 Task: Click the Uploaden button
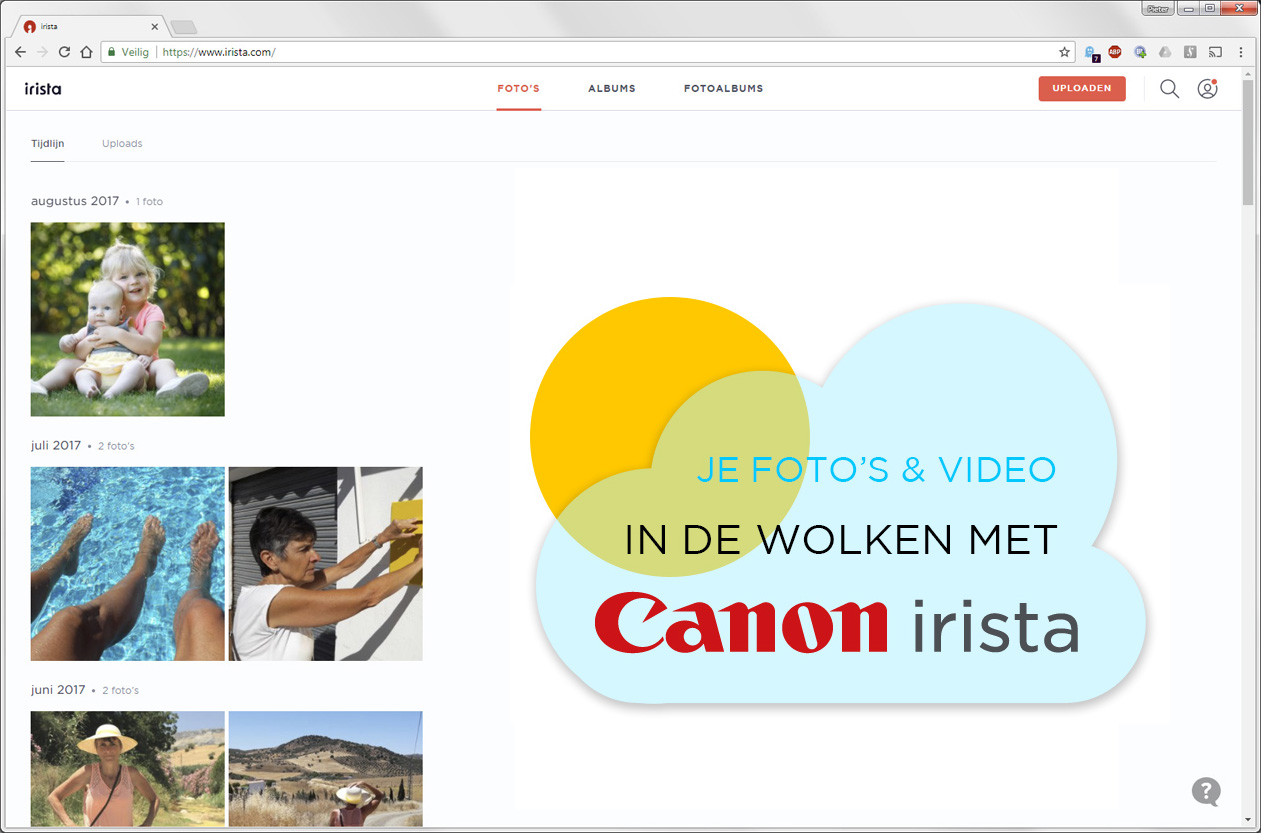pyautogui.click(x=1082, y=89)
